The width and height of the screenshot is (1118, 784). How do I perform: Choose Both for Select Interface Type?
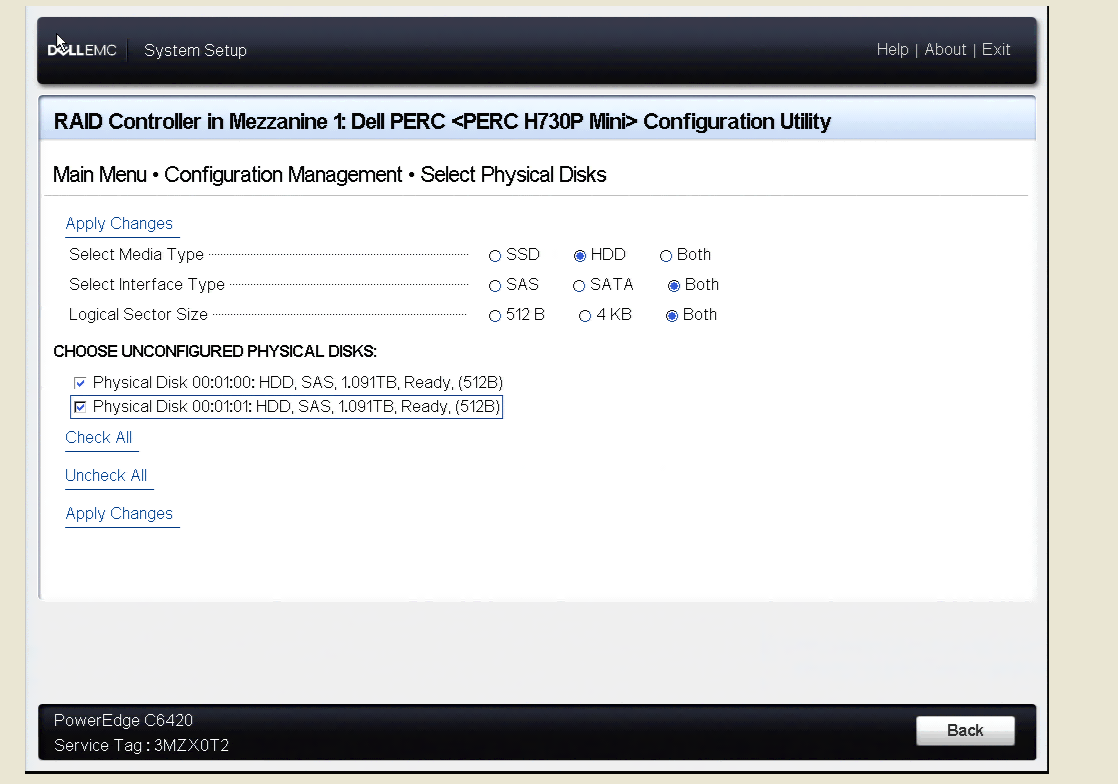(x=674, y=286)
